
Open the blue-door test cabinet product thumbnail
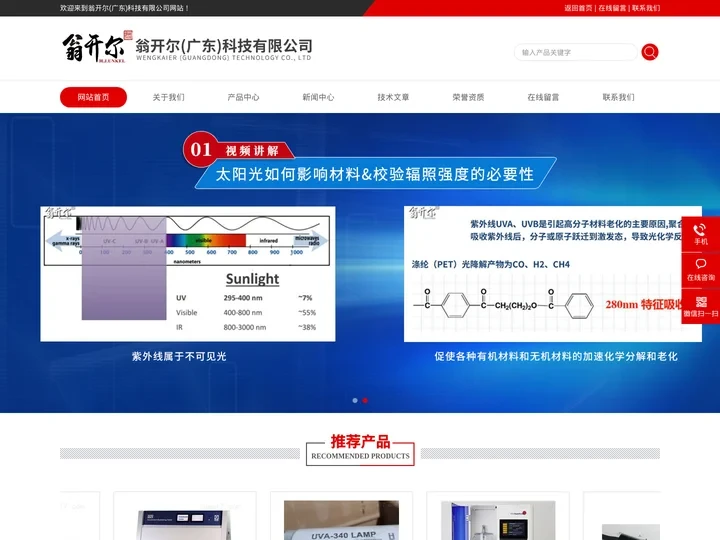(x=498, y=520)
